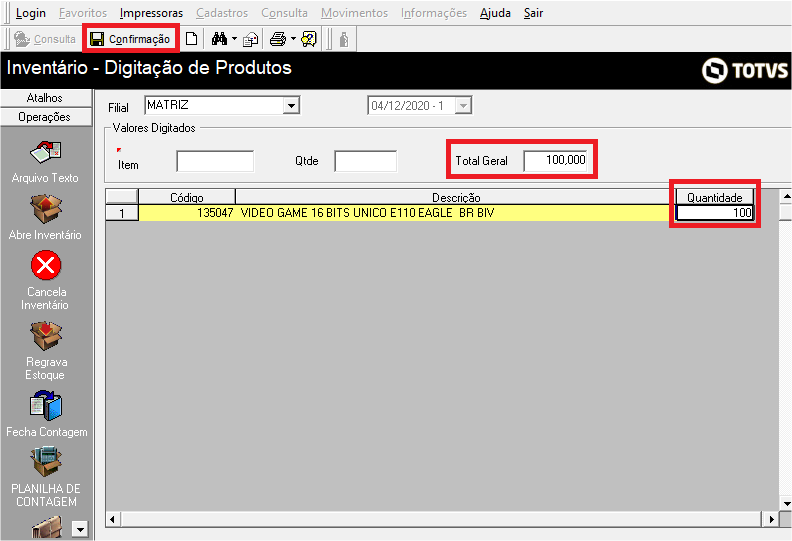Click the Confirmação save button

[x=130, y=39]
